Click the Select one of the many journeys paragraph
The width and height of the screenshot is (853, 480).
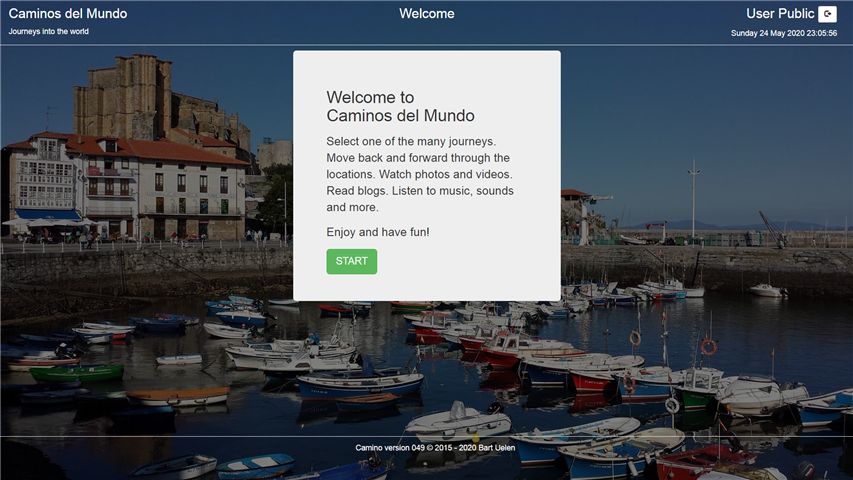point(420,174)
